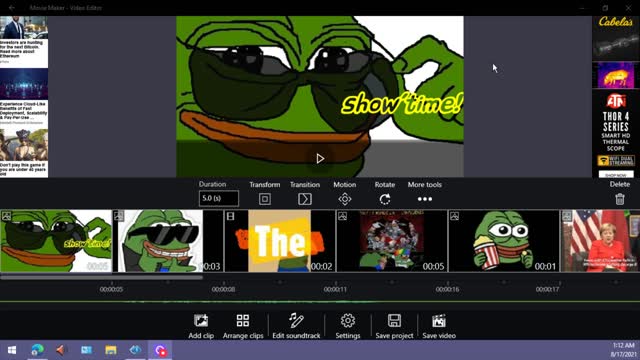Click the SHOP NOW ad button
This screenshot has height=360, width=640.
tap(616, 175)
